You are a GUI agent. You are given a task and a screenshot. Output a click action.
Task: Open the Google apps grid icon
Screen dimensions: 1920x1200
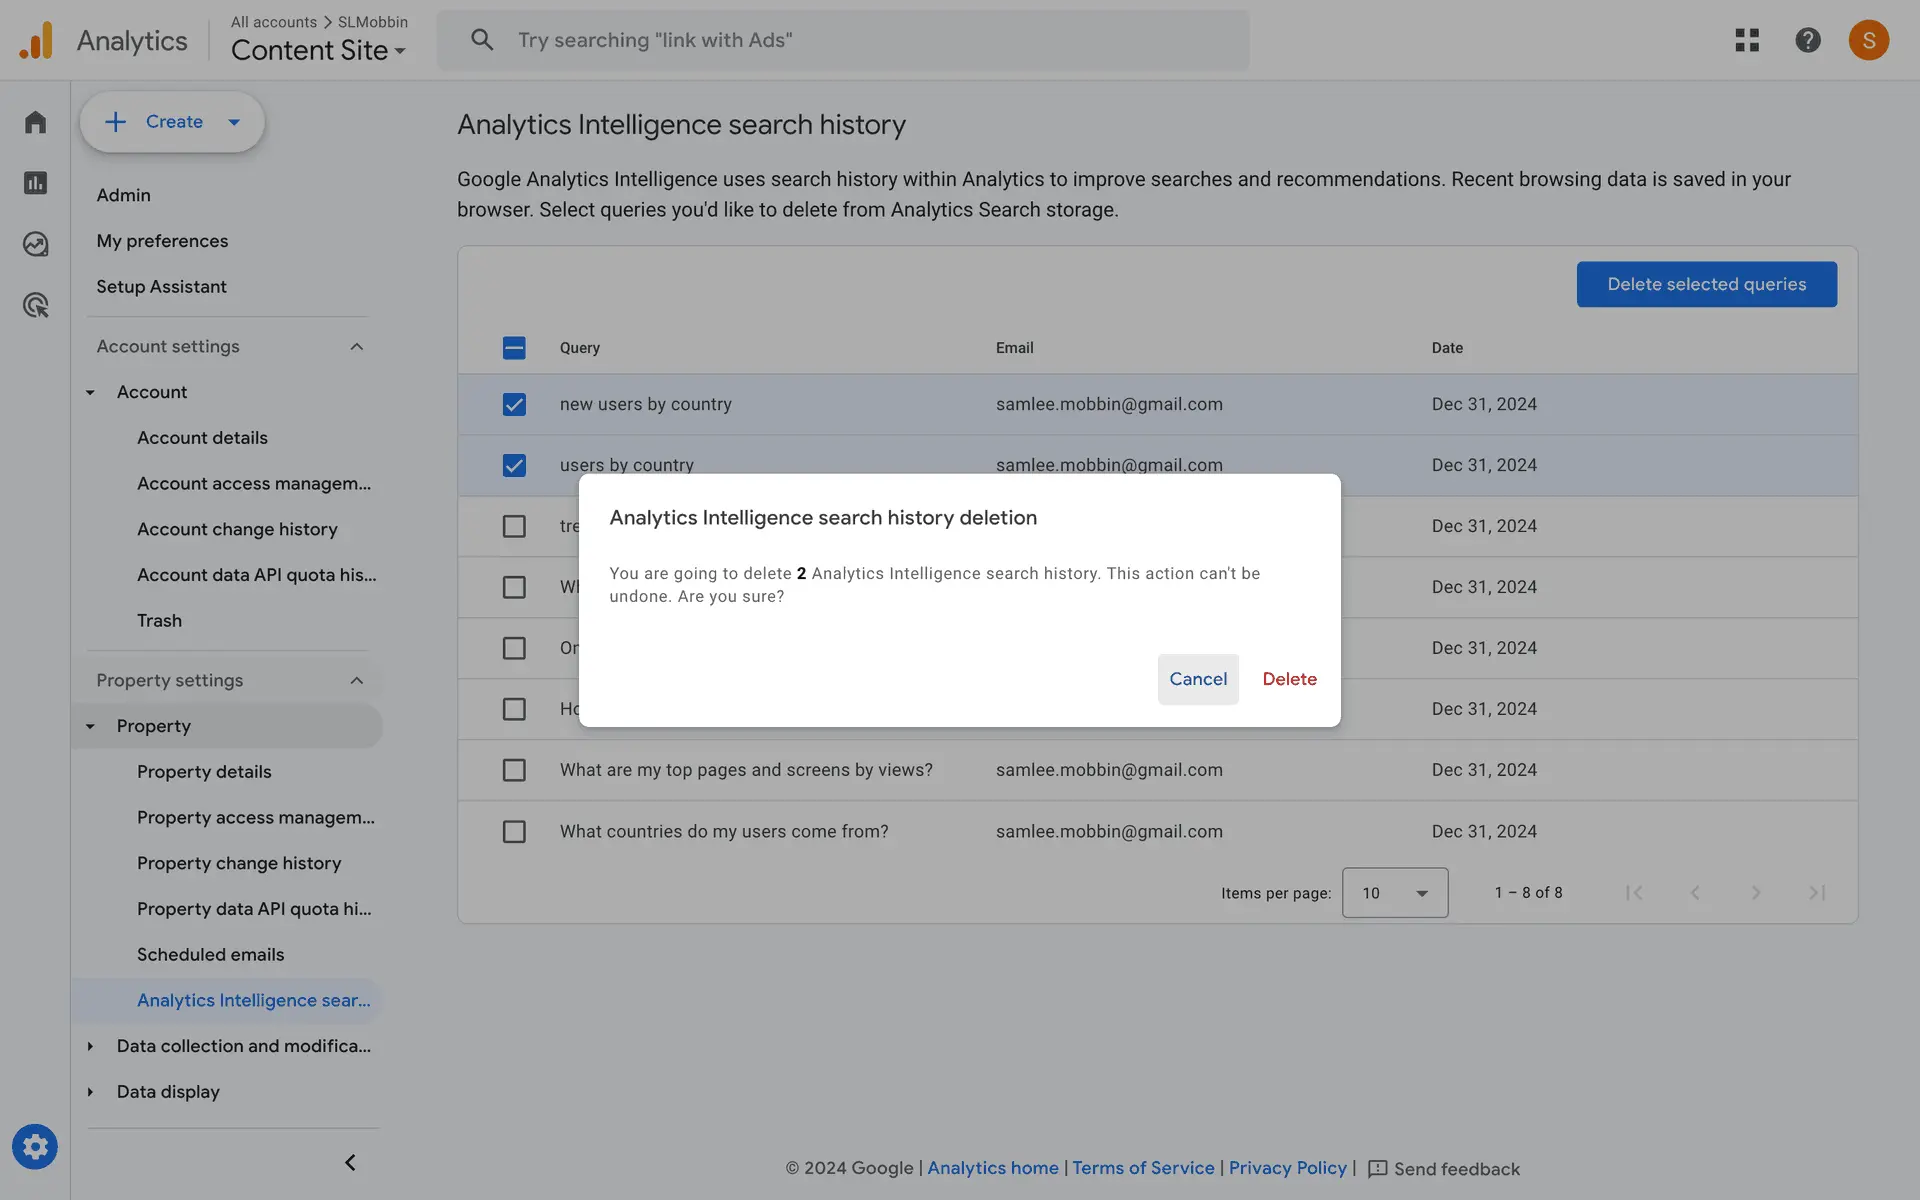point(1747,40)
